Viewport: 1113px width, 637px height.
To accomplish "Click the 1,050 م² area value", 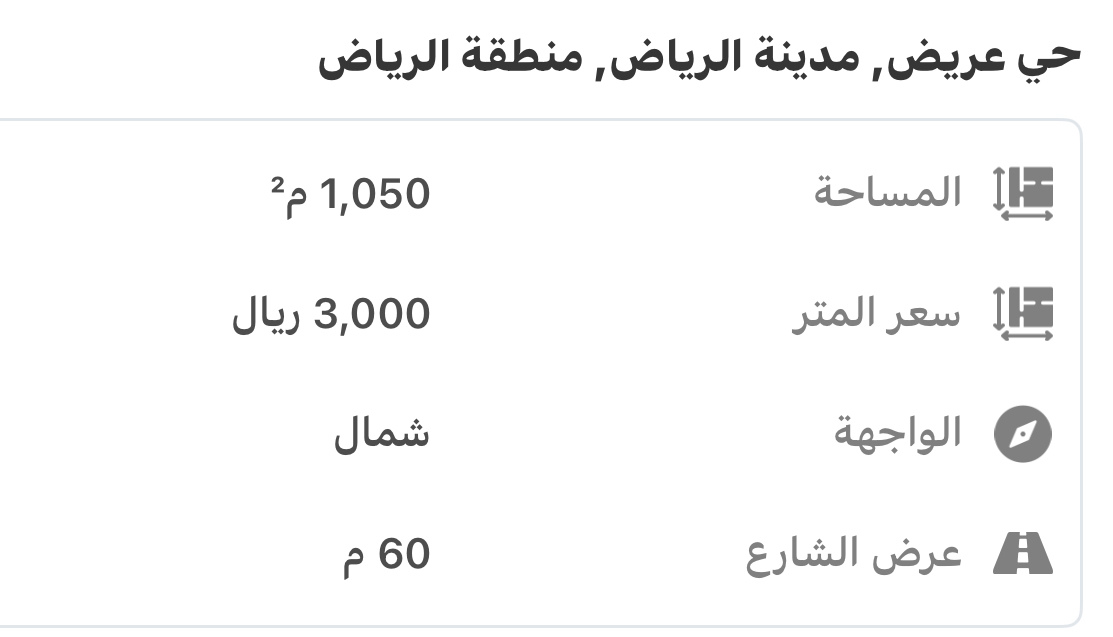I will click(351, 195).
